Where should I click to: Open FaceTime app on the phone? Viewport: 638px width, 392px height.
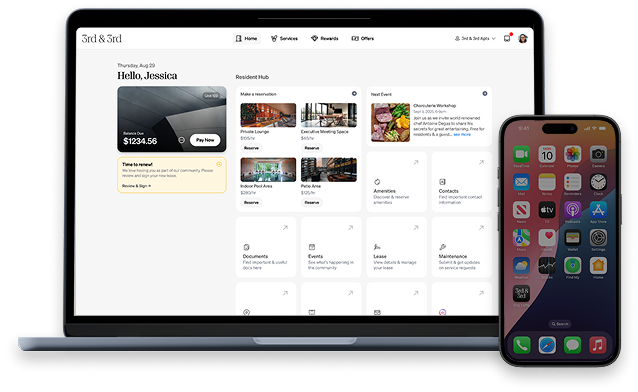coord(521,154)
